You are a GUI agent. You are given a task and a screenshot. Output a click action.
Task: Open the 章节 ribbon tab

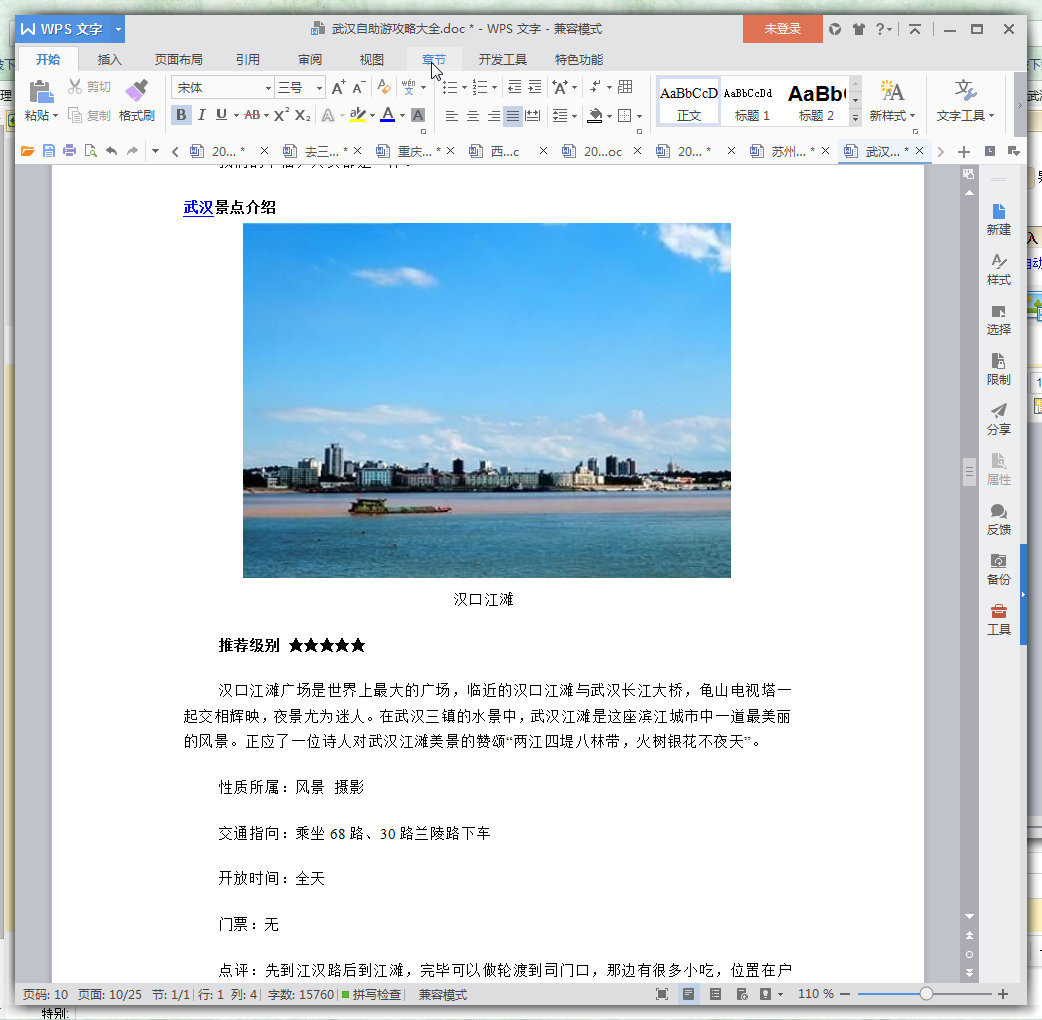[433, 60]
